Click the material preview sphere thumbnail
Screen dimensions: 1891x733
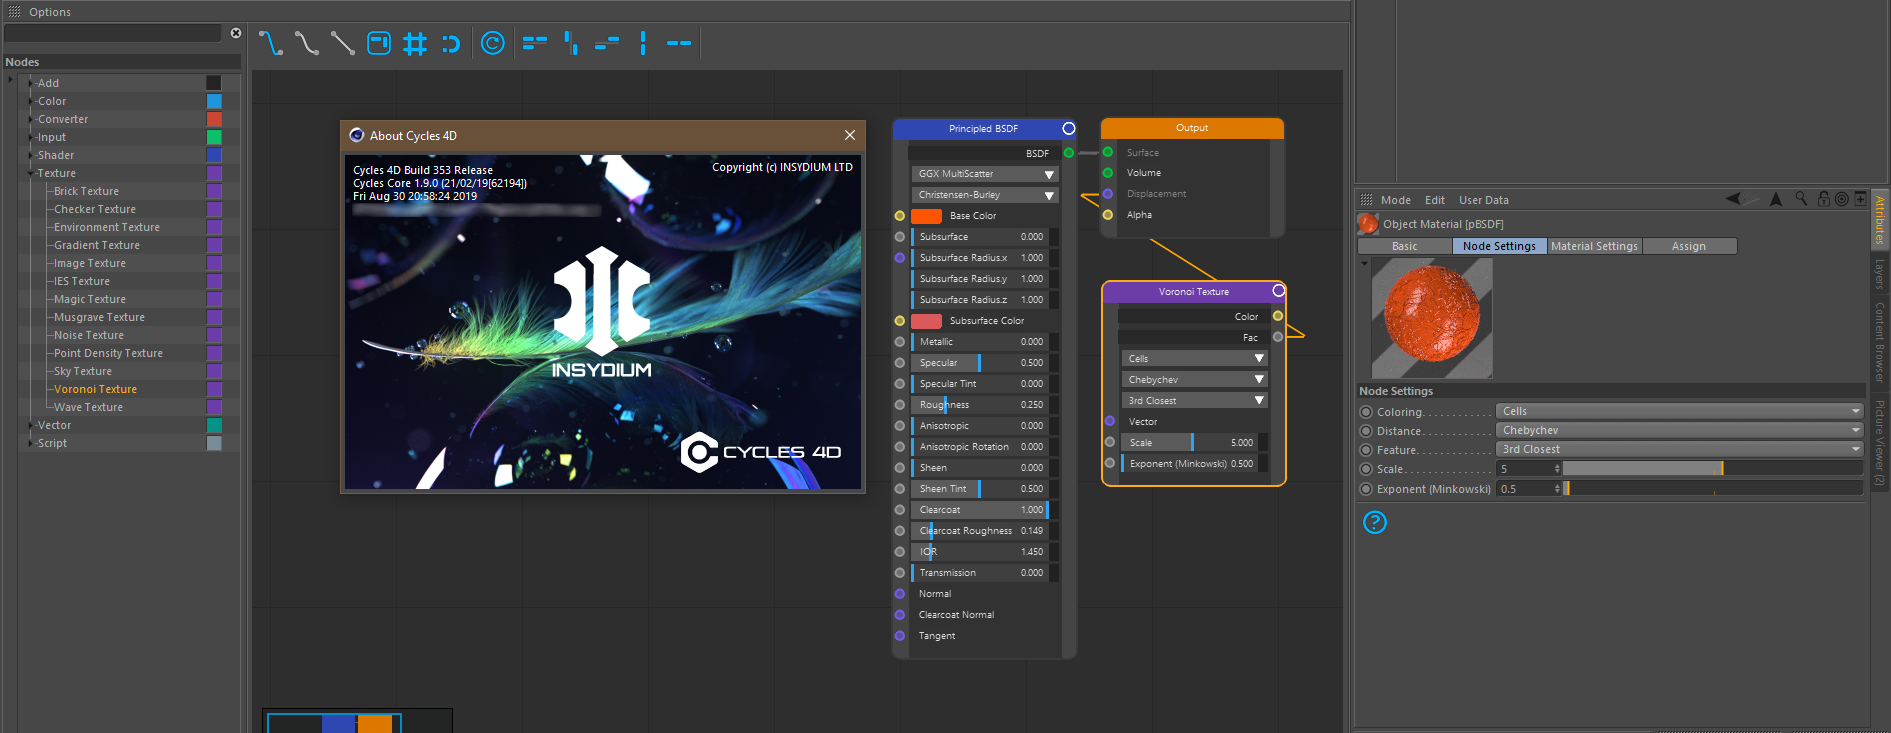tap(1432, 318)
